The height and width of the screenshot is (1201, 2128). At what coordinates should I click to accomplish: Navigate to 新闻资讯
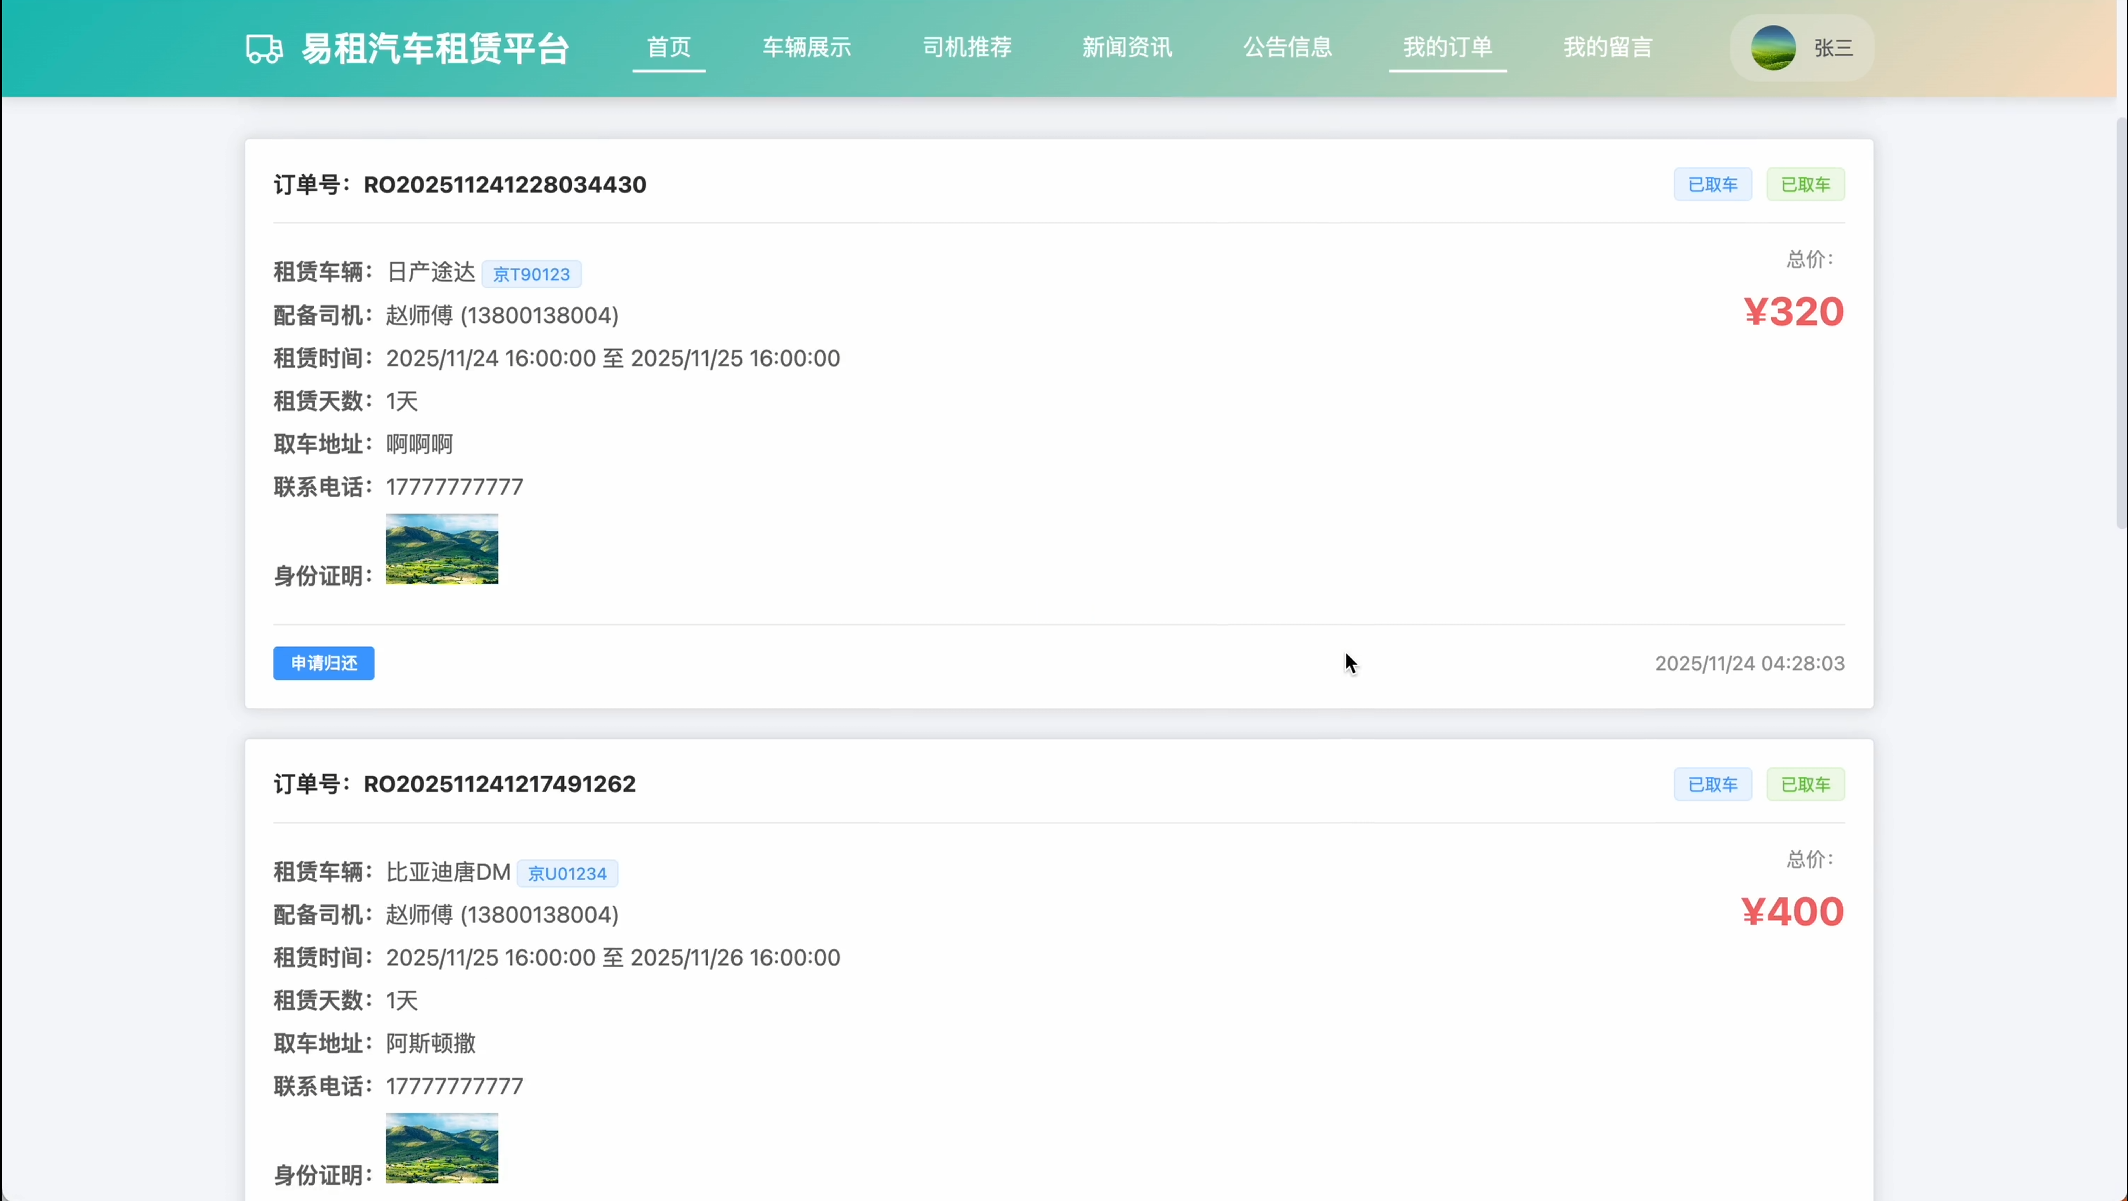1127,47
